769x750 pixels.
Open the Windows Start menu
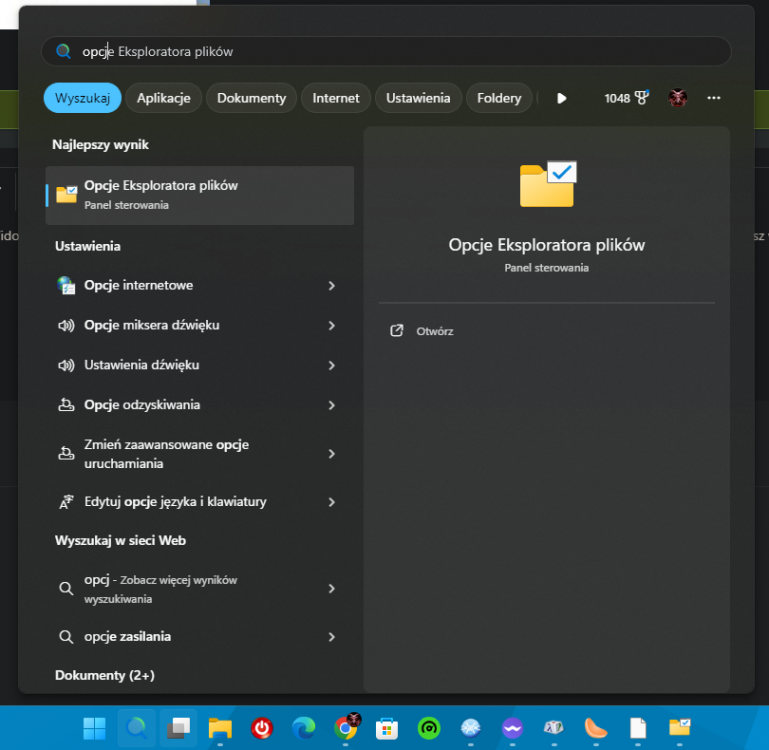(95, 727)
